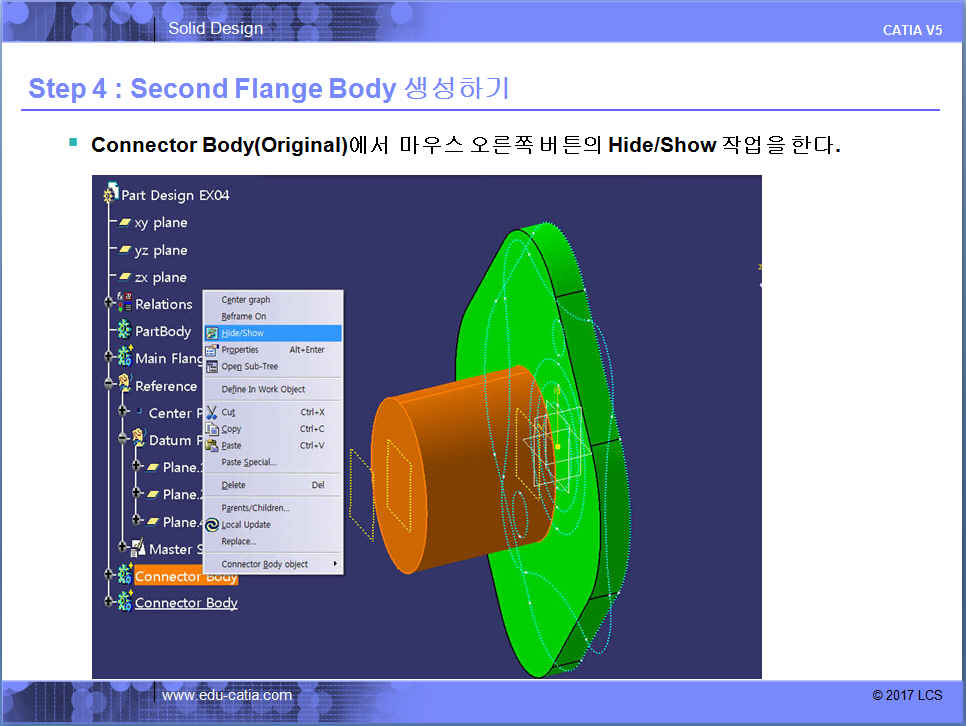Click the Copy icon in context menu
This screenshot has width=966, height=726.
point(212,429)
